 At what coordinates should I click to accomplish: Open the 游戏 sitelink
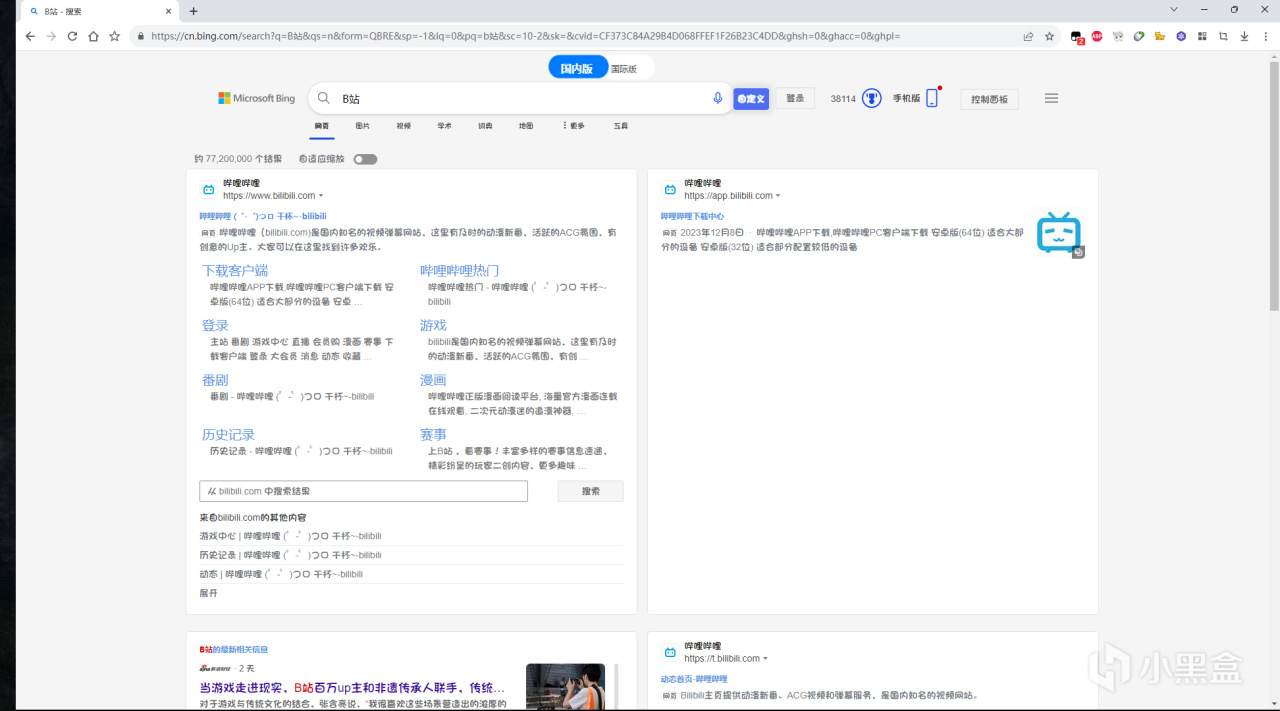[433, 325]
